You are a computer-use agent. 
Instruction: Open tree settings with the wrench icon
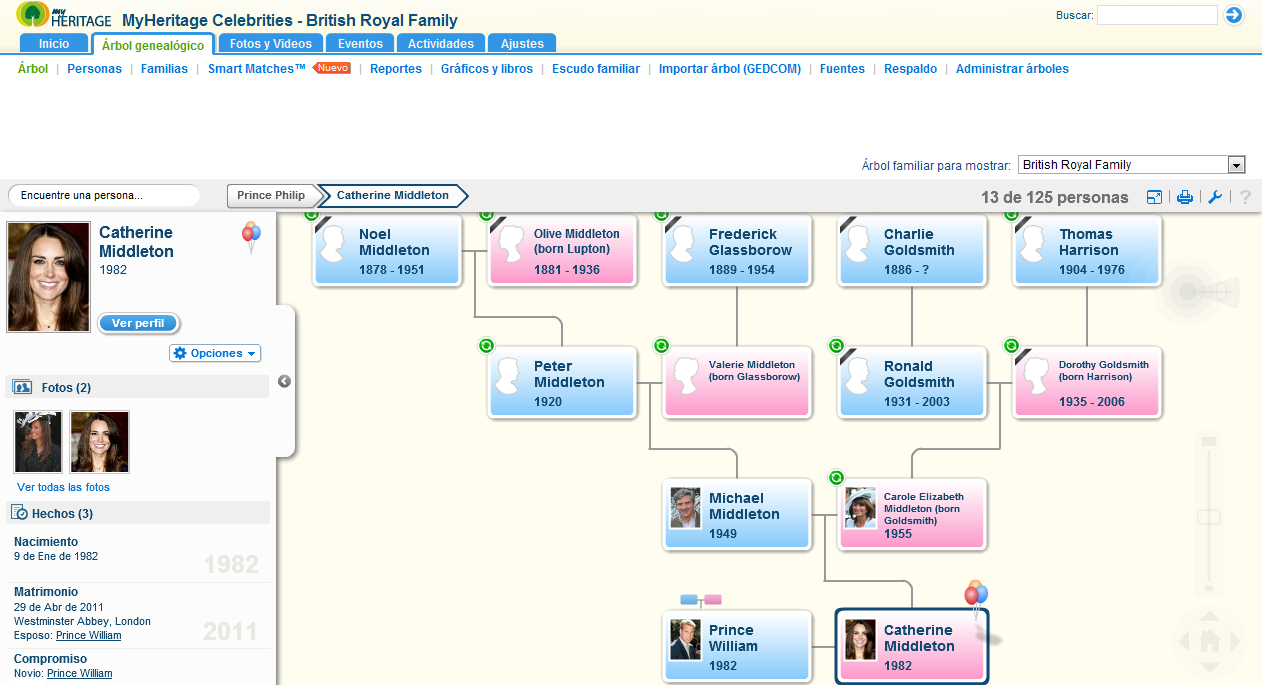[x=1216, y=197]
